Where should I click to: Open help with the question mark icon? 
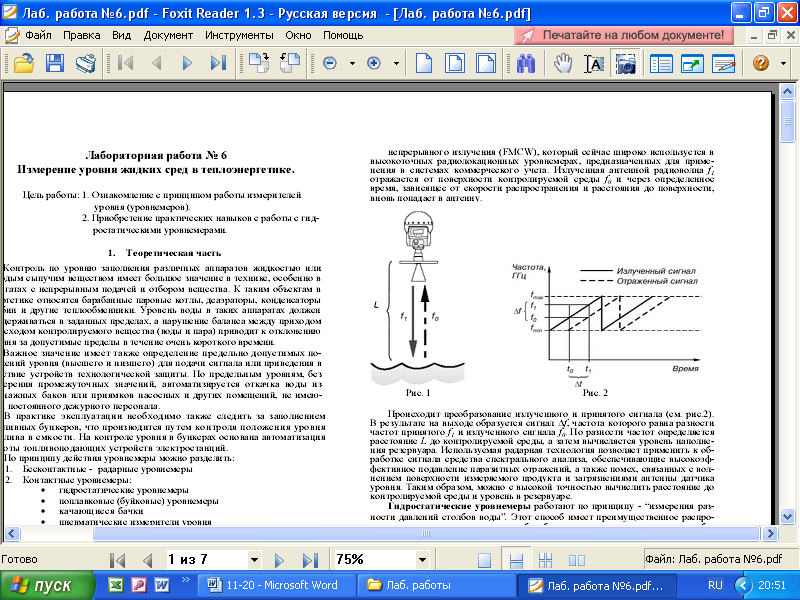click(x=761, y=64)
